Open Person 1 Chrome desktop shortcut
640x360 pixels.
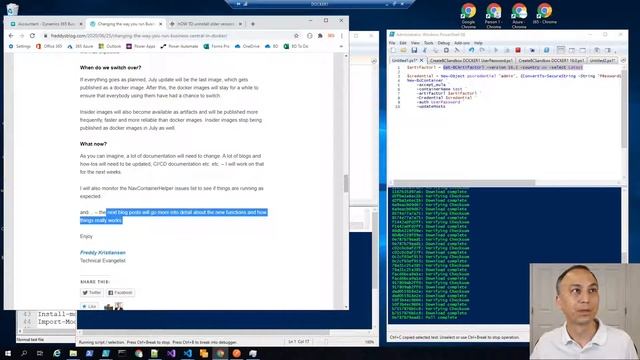pos(493,16)
